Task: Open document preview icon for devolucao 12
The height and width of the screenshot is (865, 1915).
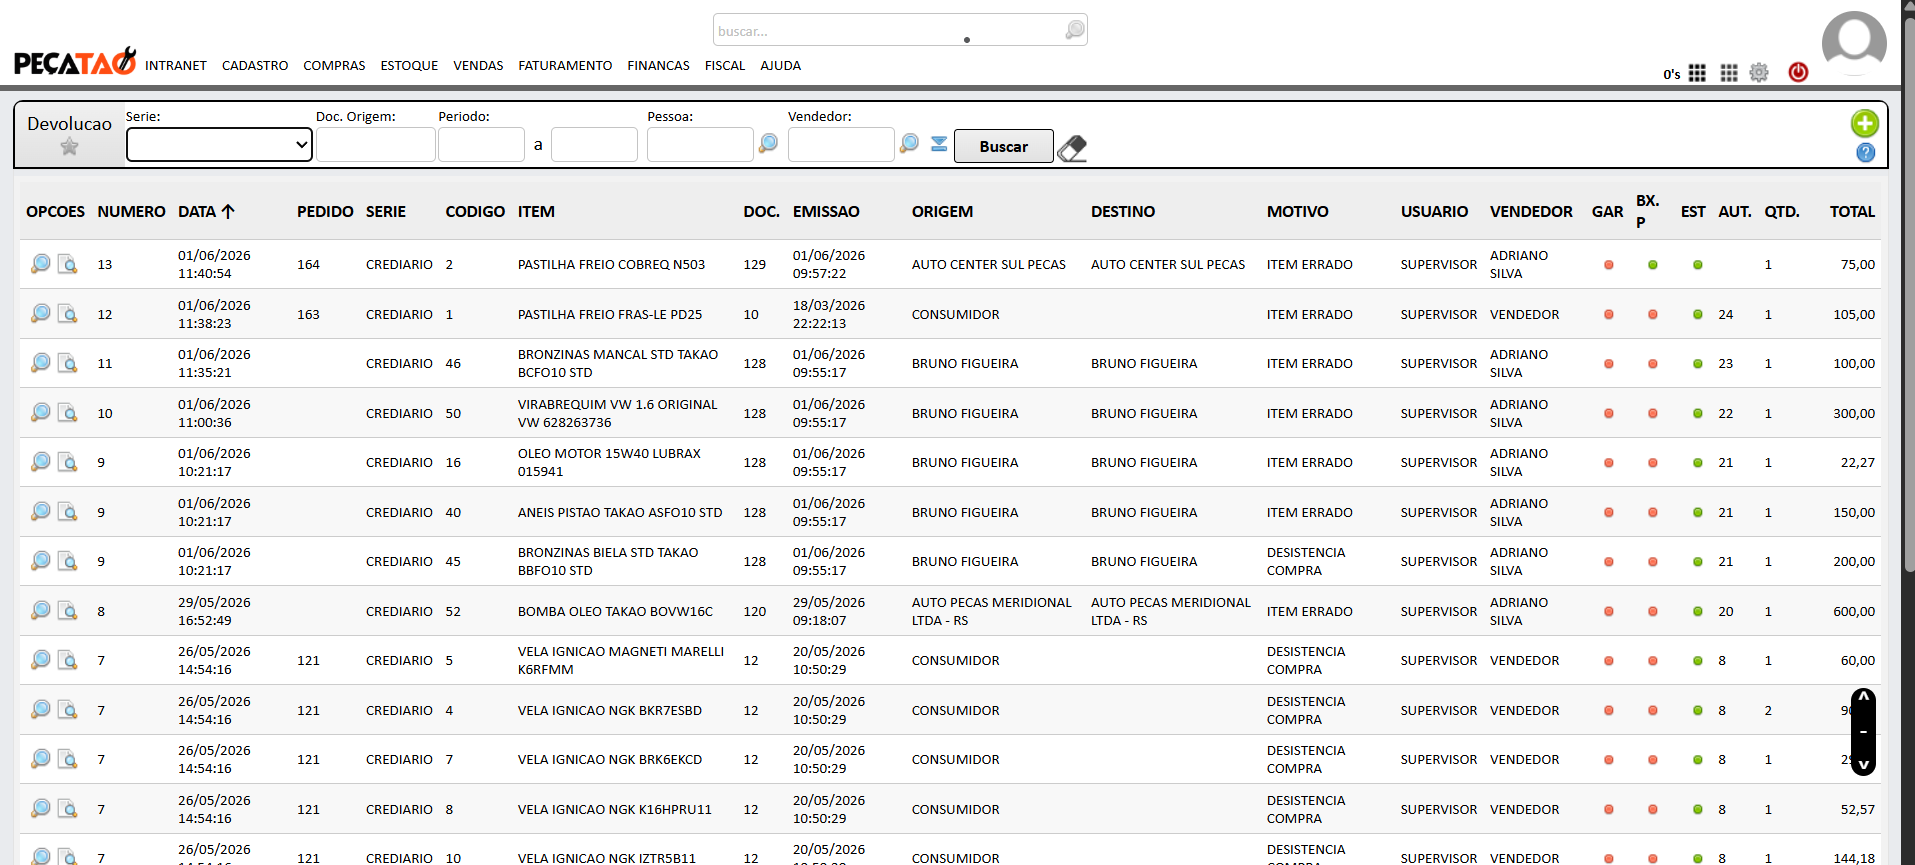Action: (x=67, y=314)
